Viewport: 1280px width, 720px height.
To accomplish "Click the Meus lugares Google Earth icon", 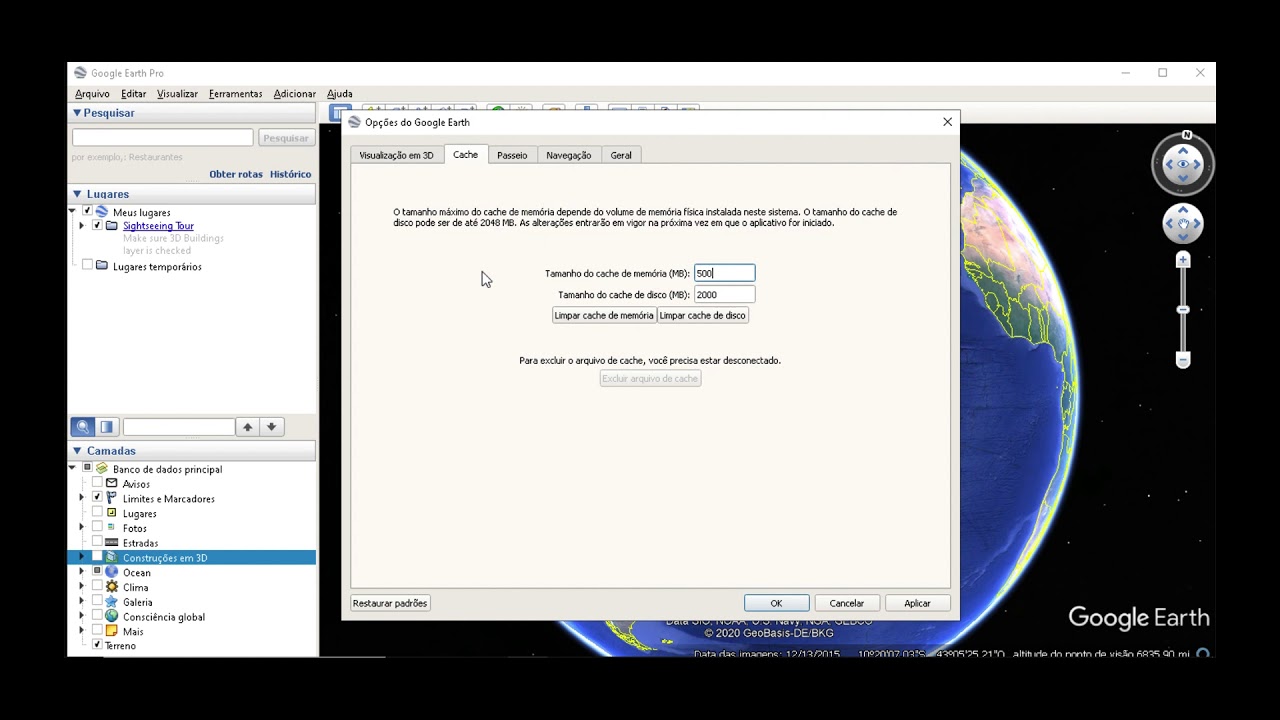I will click(x=101, y=212).
